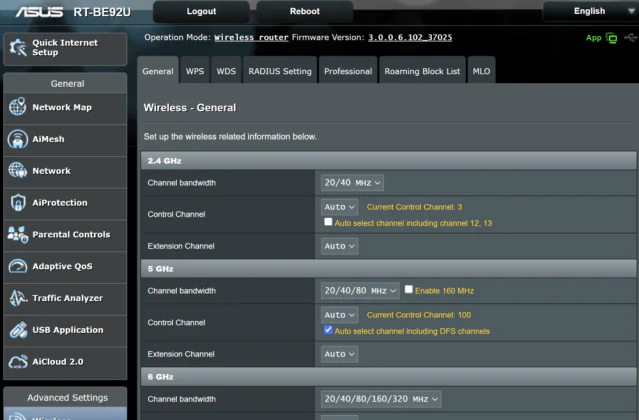Open the Adaptive QoS menu label
The width and height of the screenshot is (639, 420).
pyautogui.click(x=62, y=266)
